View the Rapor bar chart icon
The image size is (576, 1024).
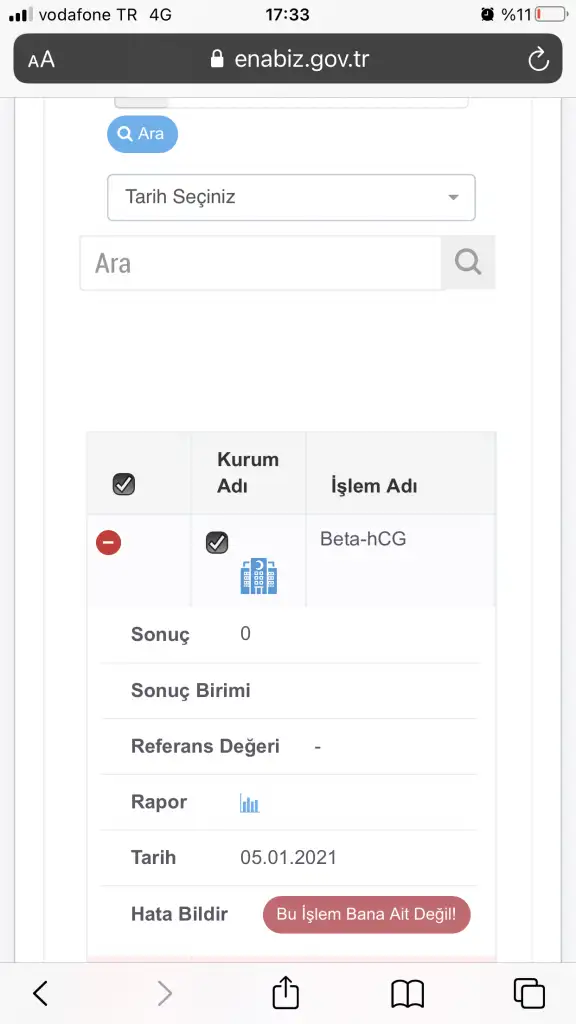tap(249, 803)
